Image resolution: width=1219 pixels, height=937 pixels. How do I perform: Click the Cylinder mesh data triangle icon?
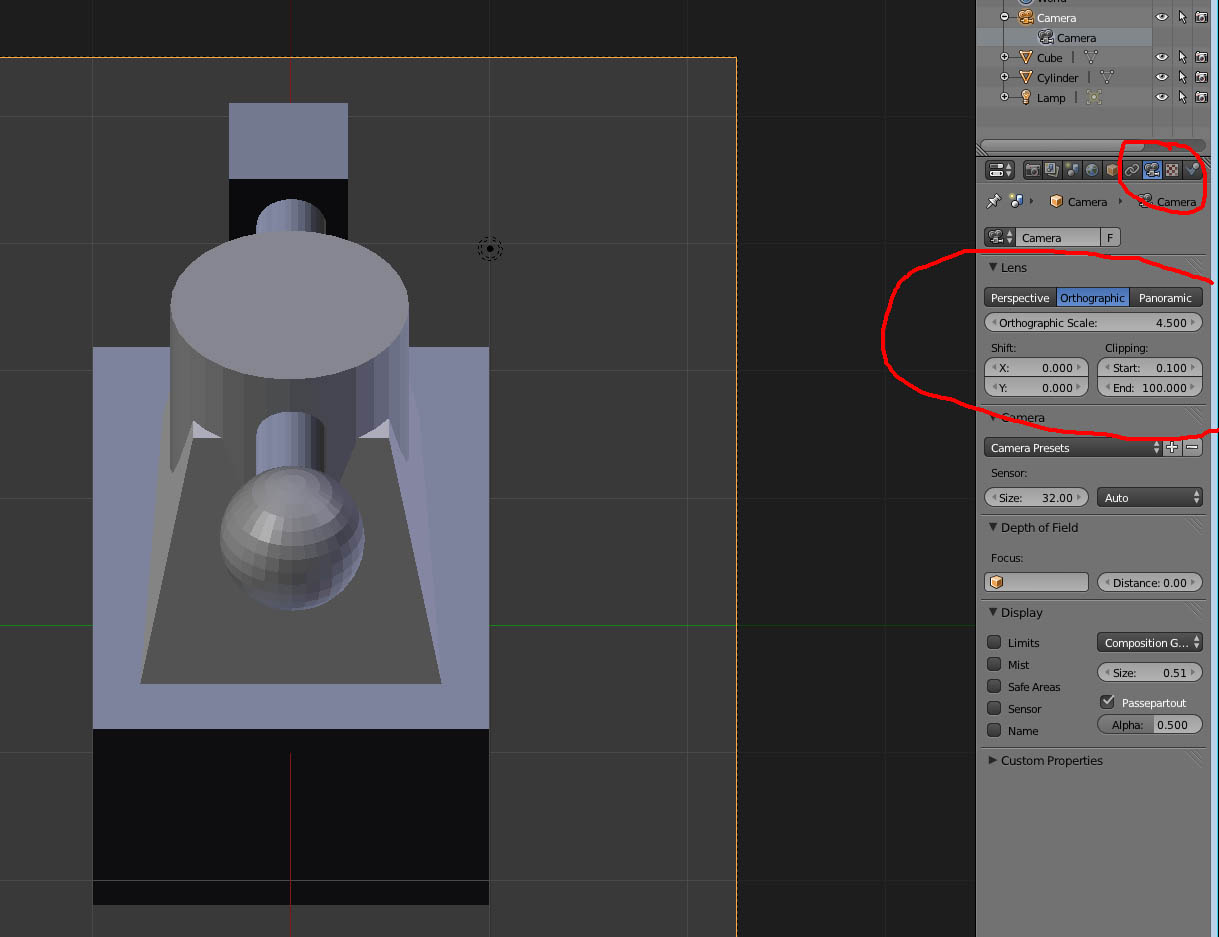tap(1107, 78)
